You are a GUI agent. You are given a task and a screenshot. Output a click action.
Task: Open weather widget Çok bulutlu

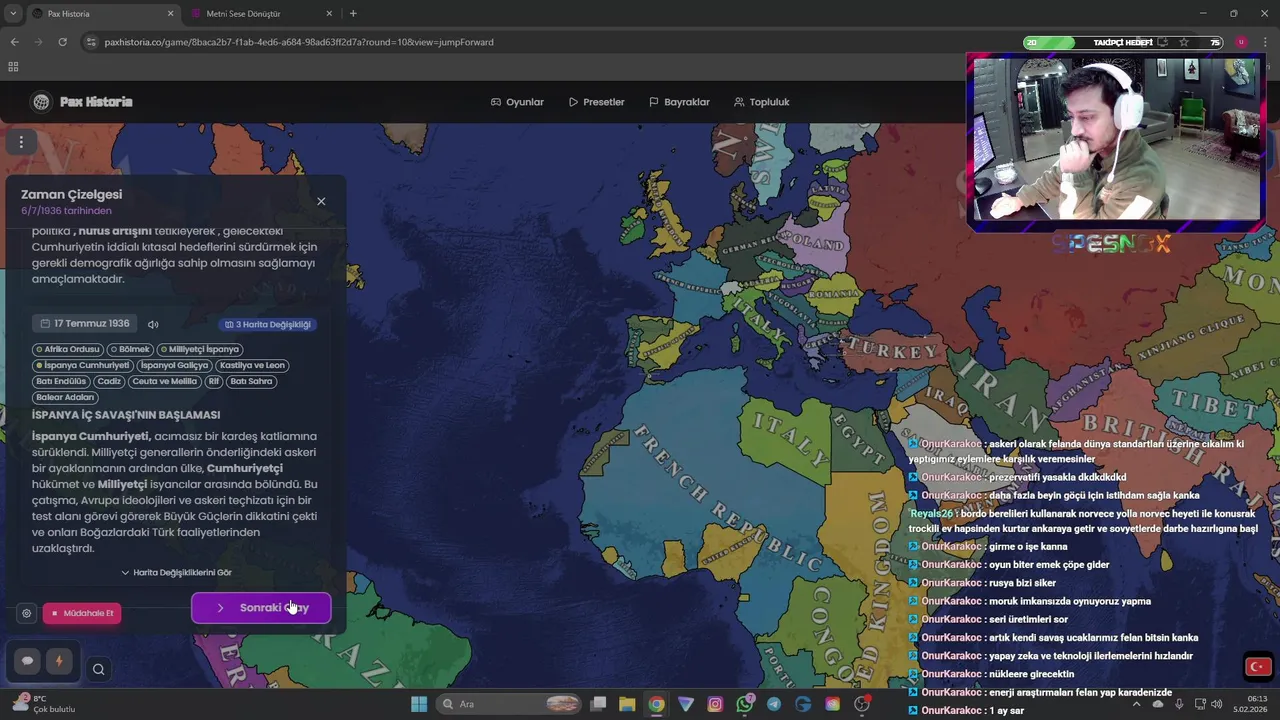pyautogui.click(x=43, y=704)
